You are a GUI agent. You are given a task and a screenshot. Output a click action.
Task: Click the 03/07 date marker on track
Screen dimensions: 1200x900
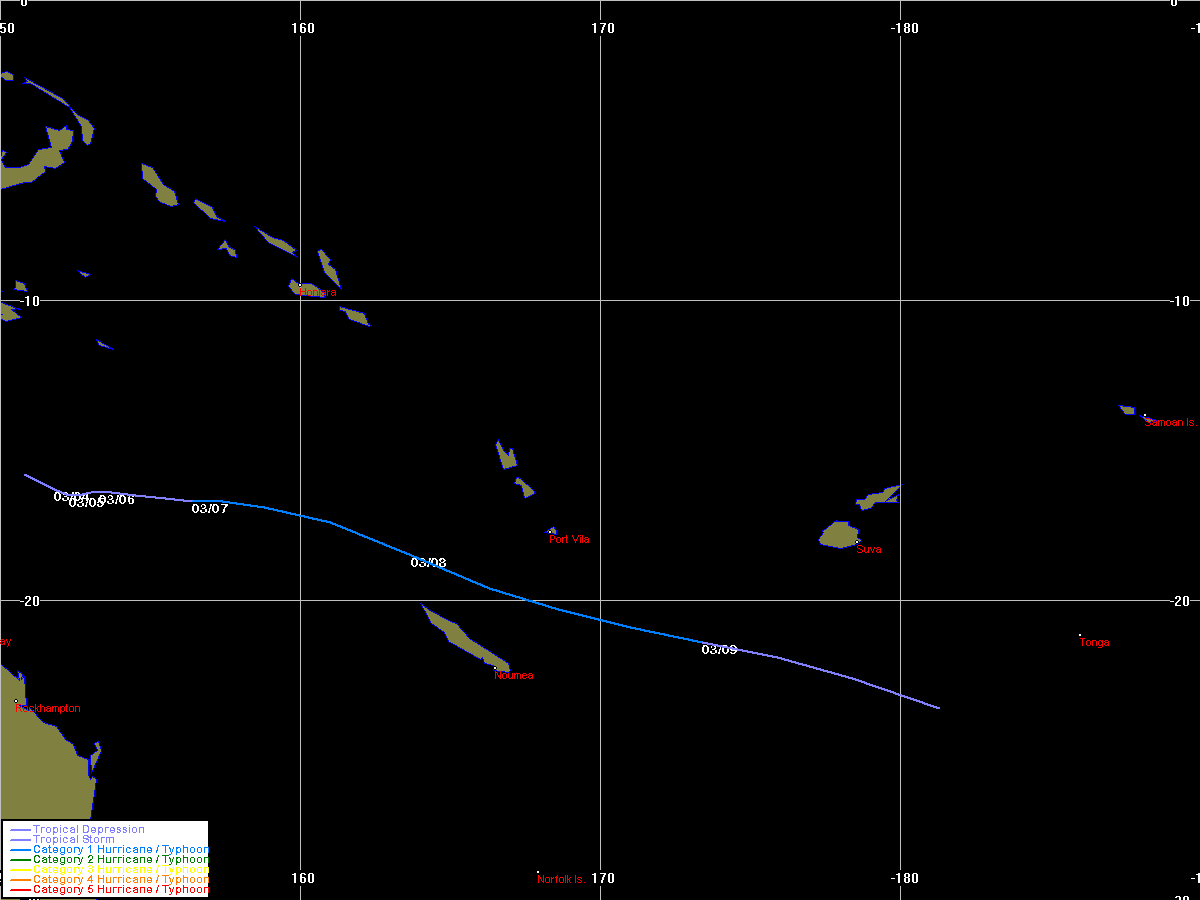coord(210,509)
